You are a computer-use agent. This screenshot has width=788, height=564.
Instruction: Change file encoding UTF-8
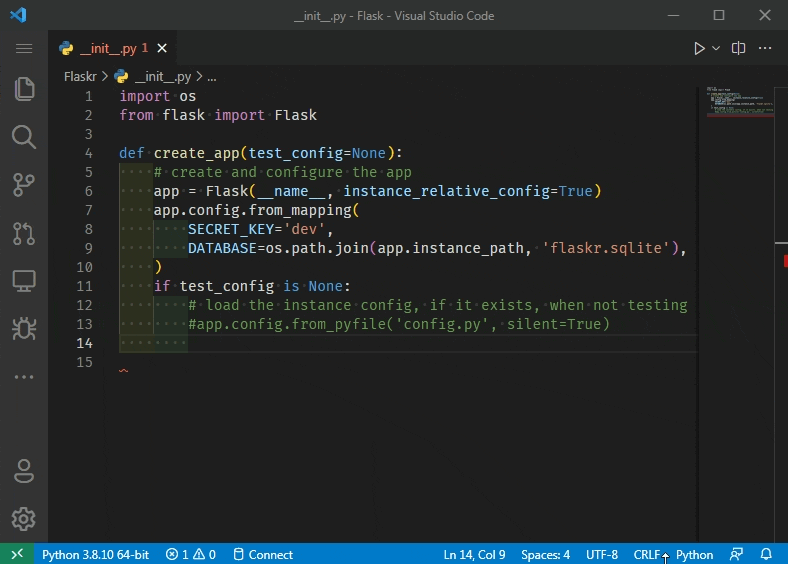(602, 554)
